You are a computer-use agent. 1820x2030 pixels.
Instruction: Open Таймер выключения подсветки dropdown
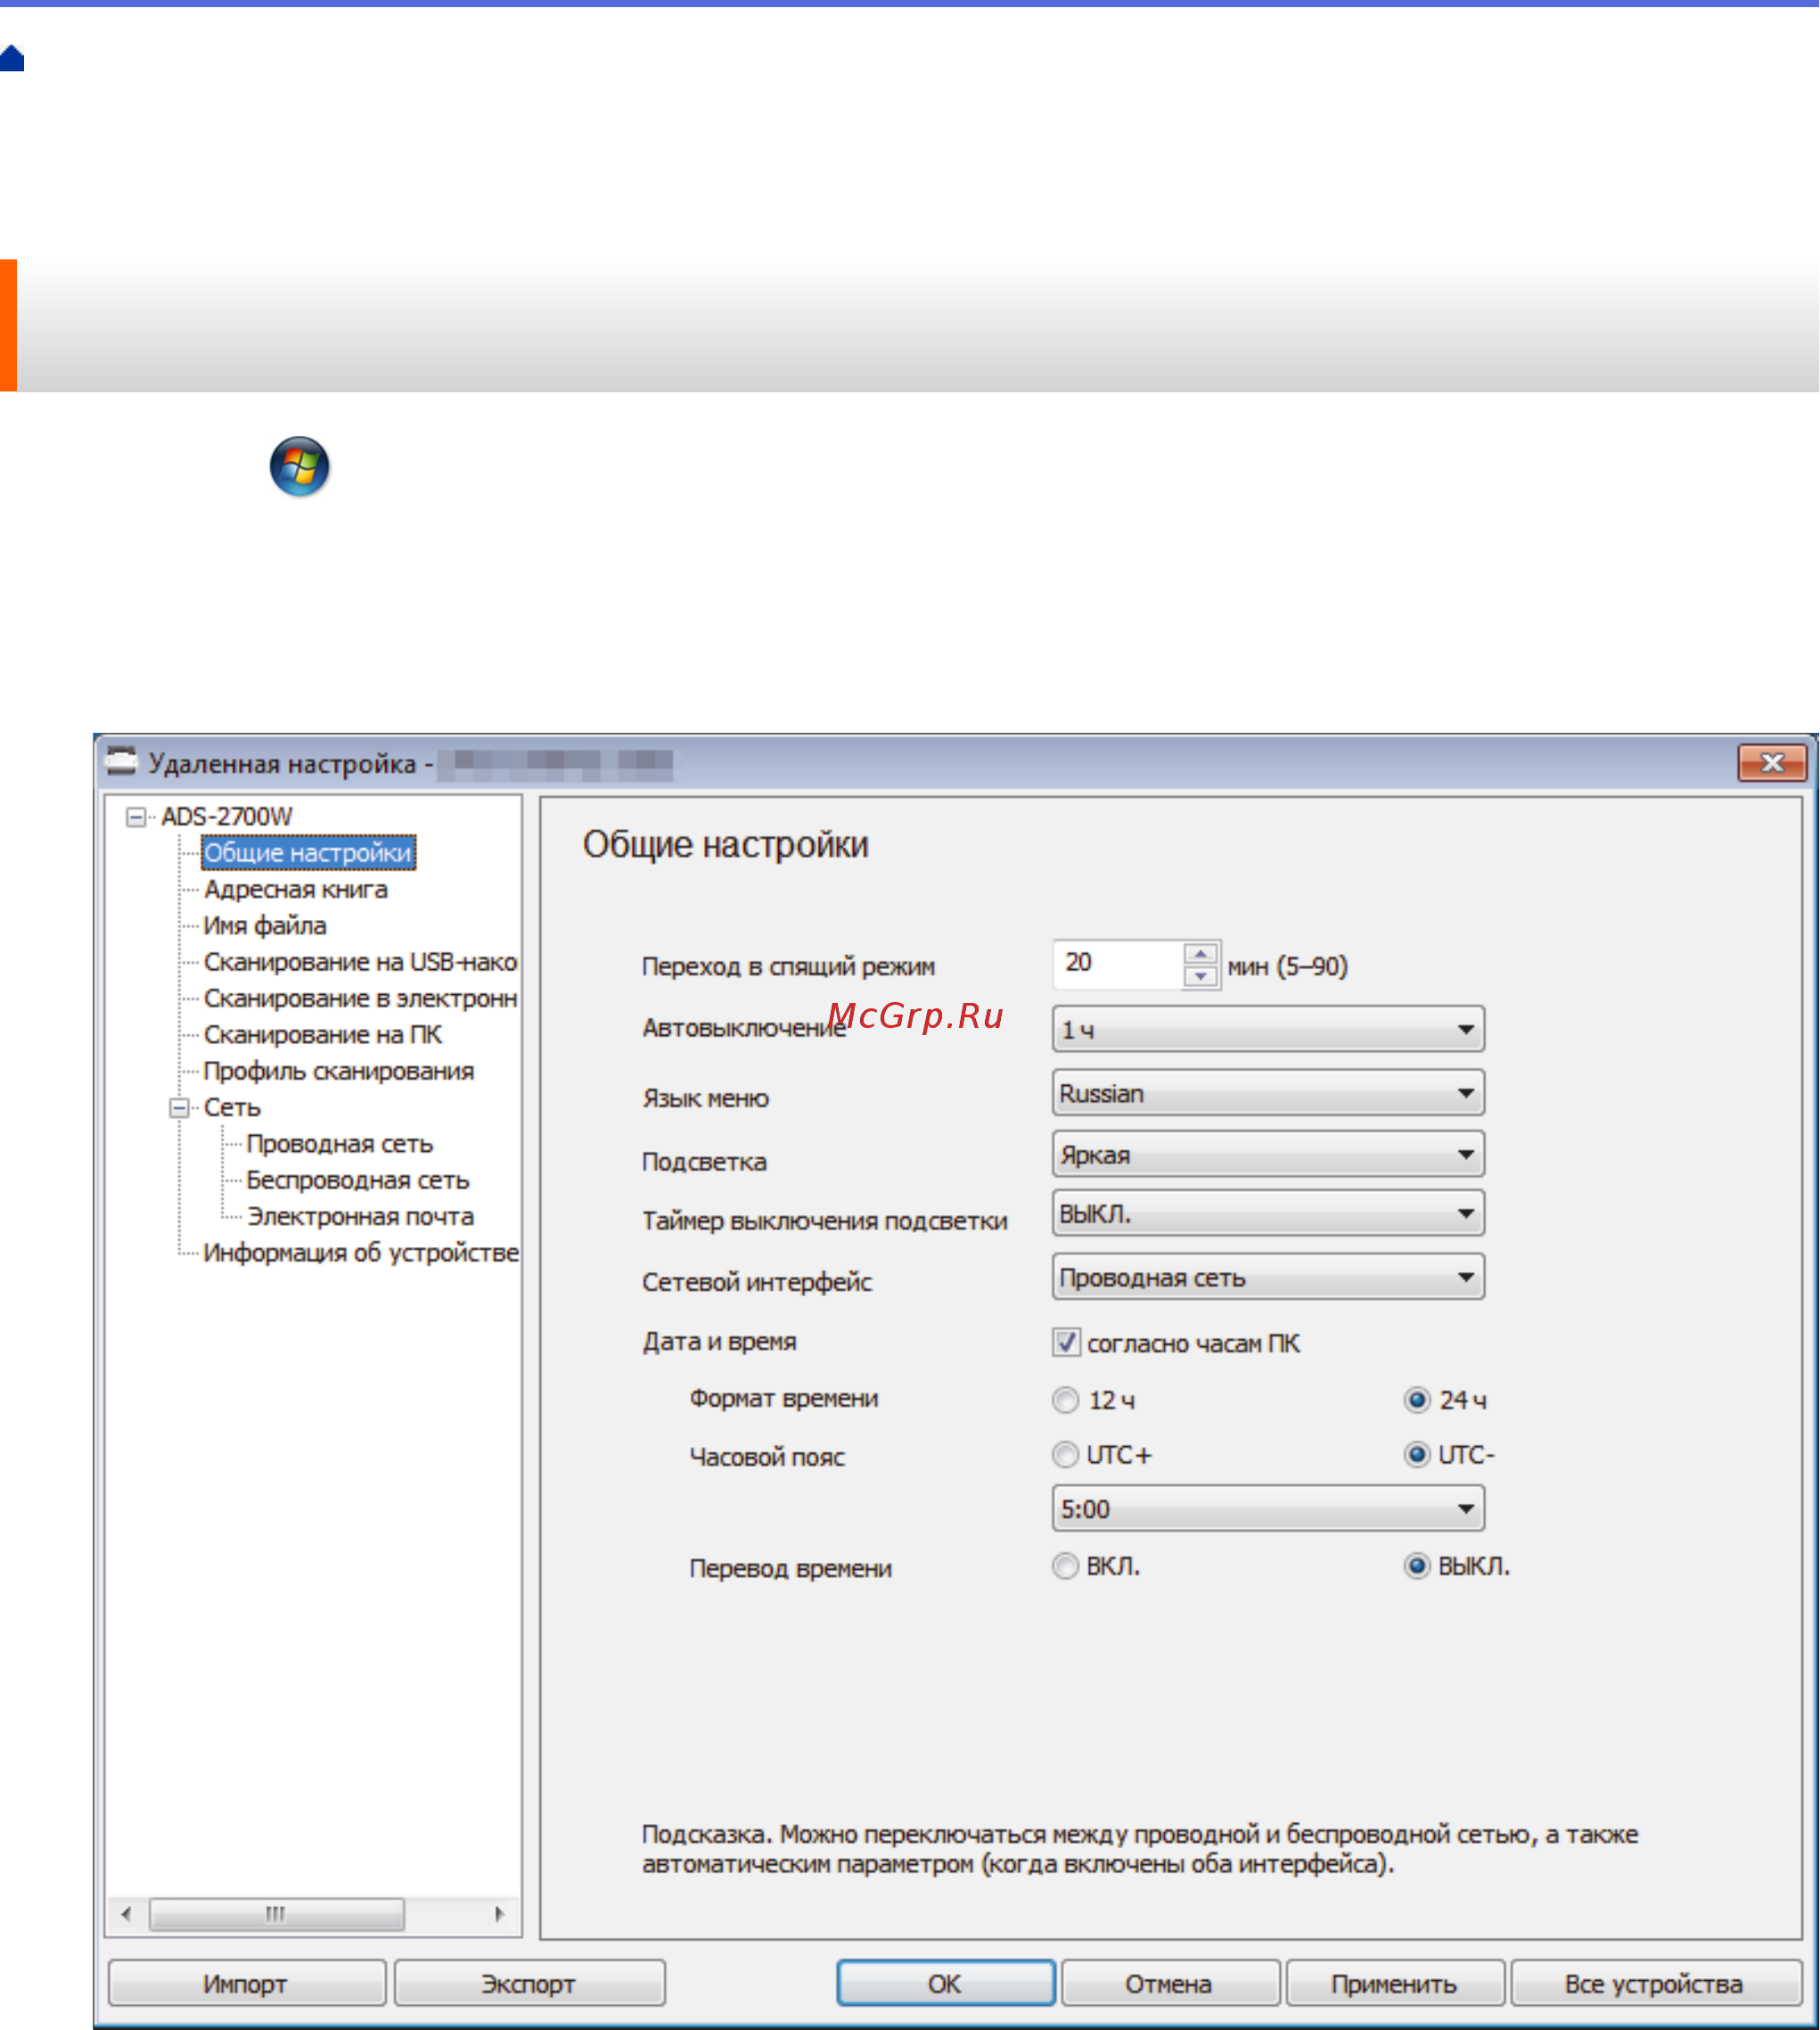click(1268, 1213)
